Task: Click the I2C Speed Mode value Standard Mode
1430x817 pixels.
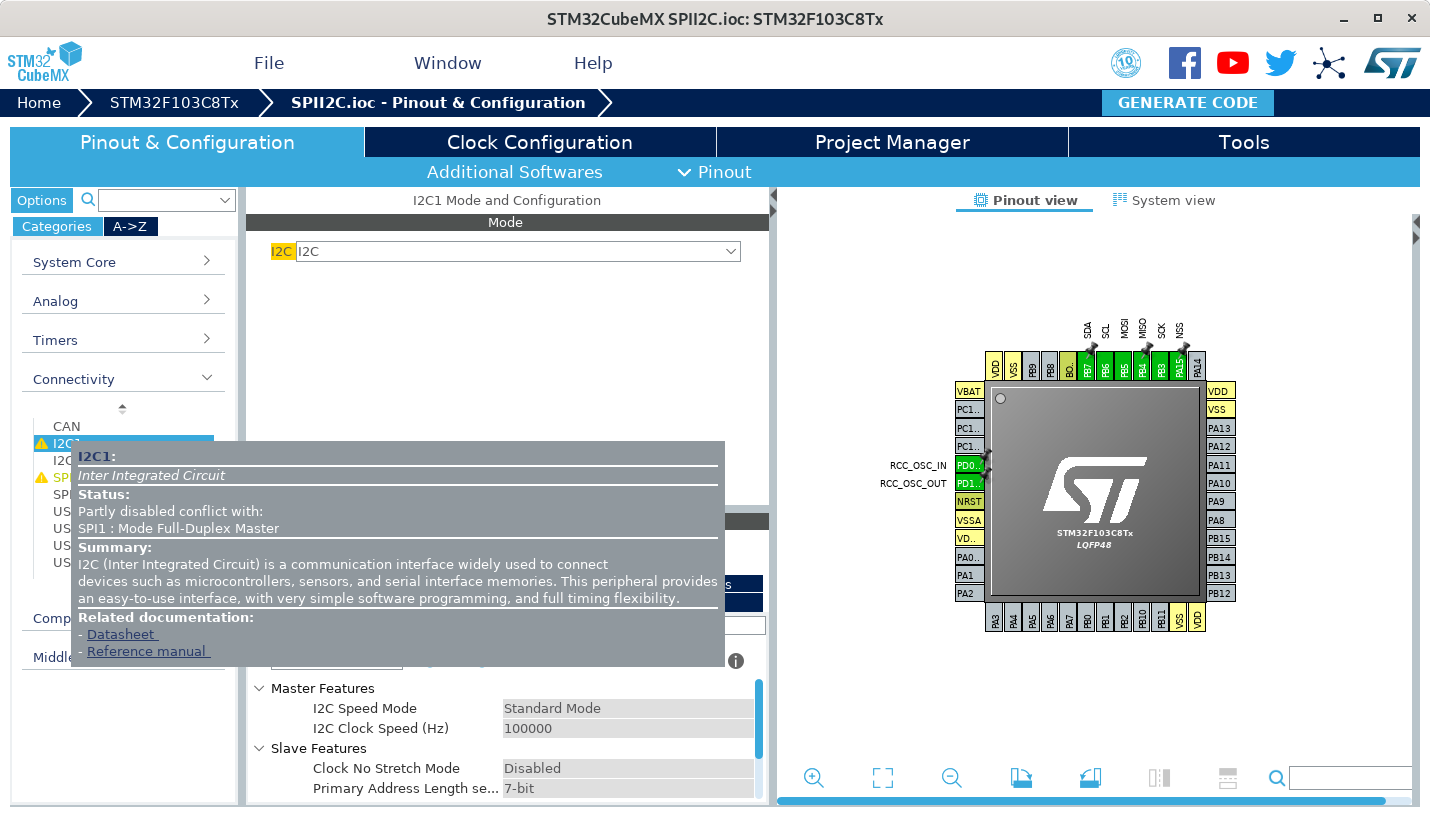Action: point(628,708)
